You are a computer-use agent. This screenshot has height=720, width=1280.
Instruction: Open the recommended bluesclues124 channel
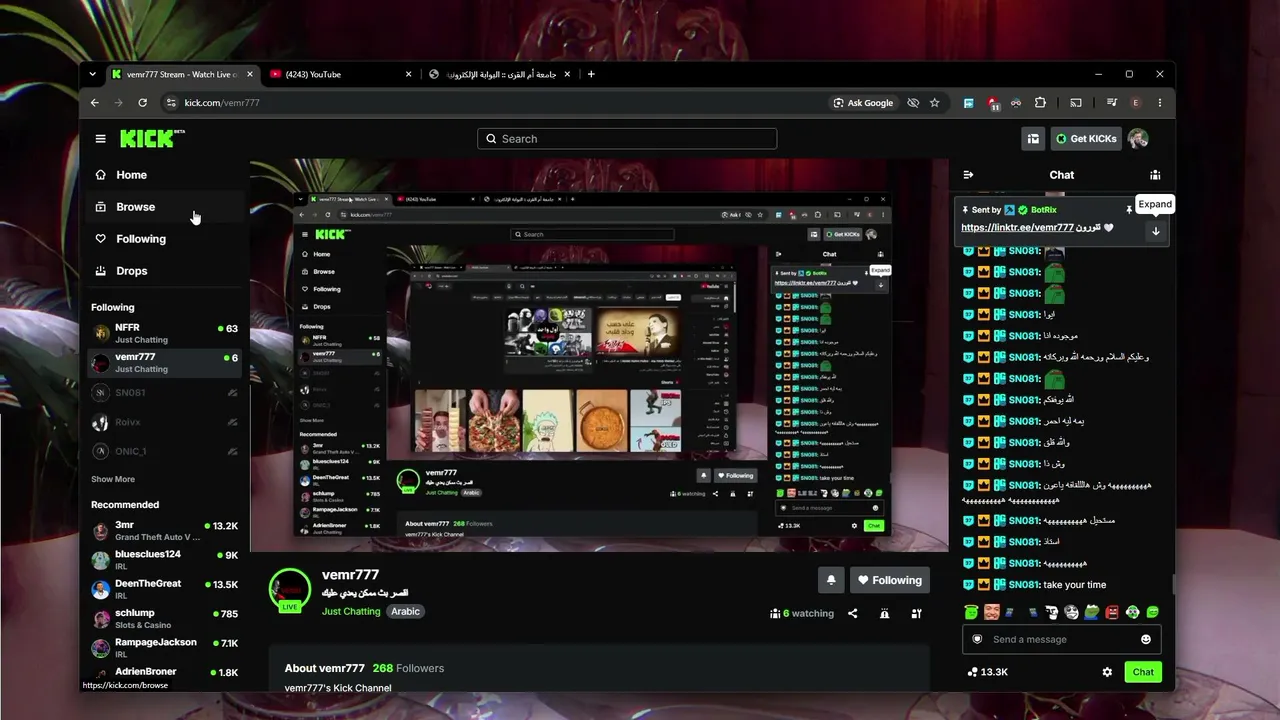tap(166, 560)
